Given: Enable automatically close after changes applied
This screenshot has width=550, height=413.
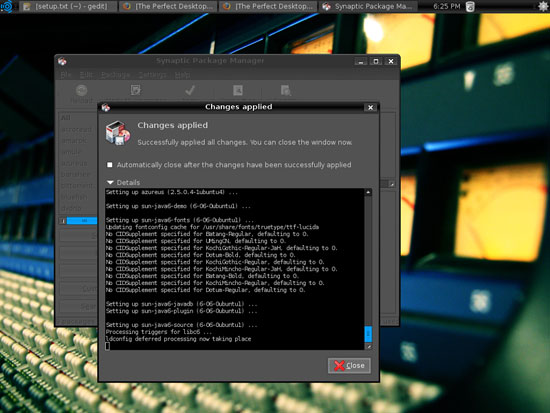Looking at the screenshot, I should (110, 165).
